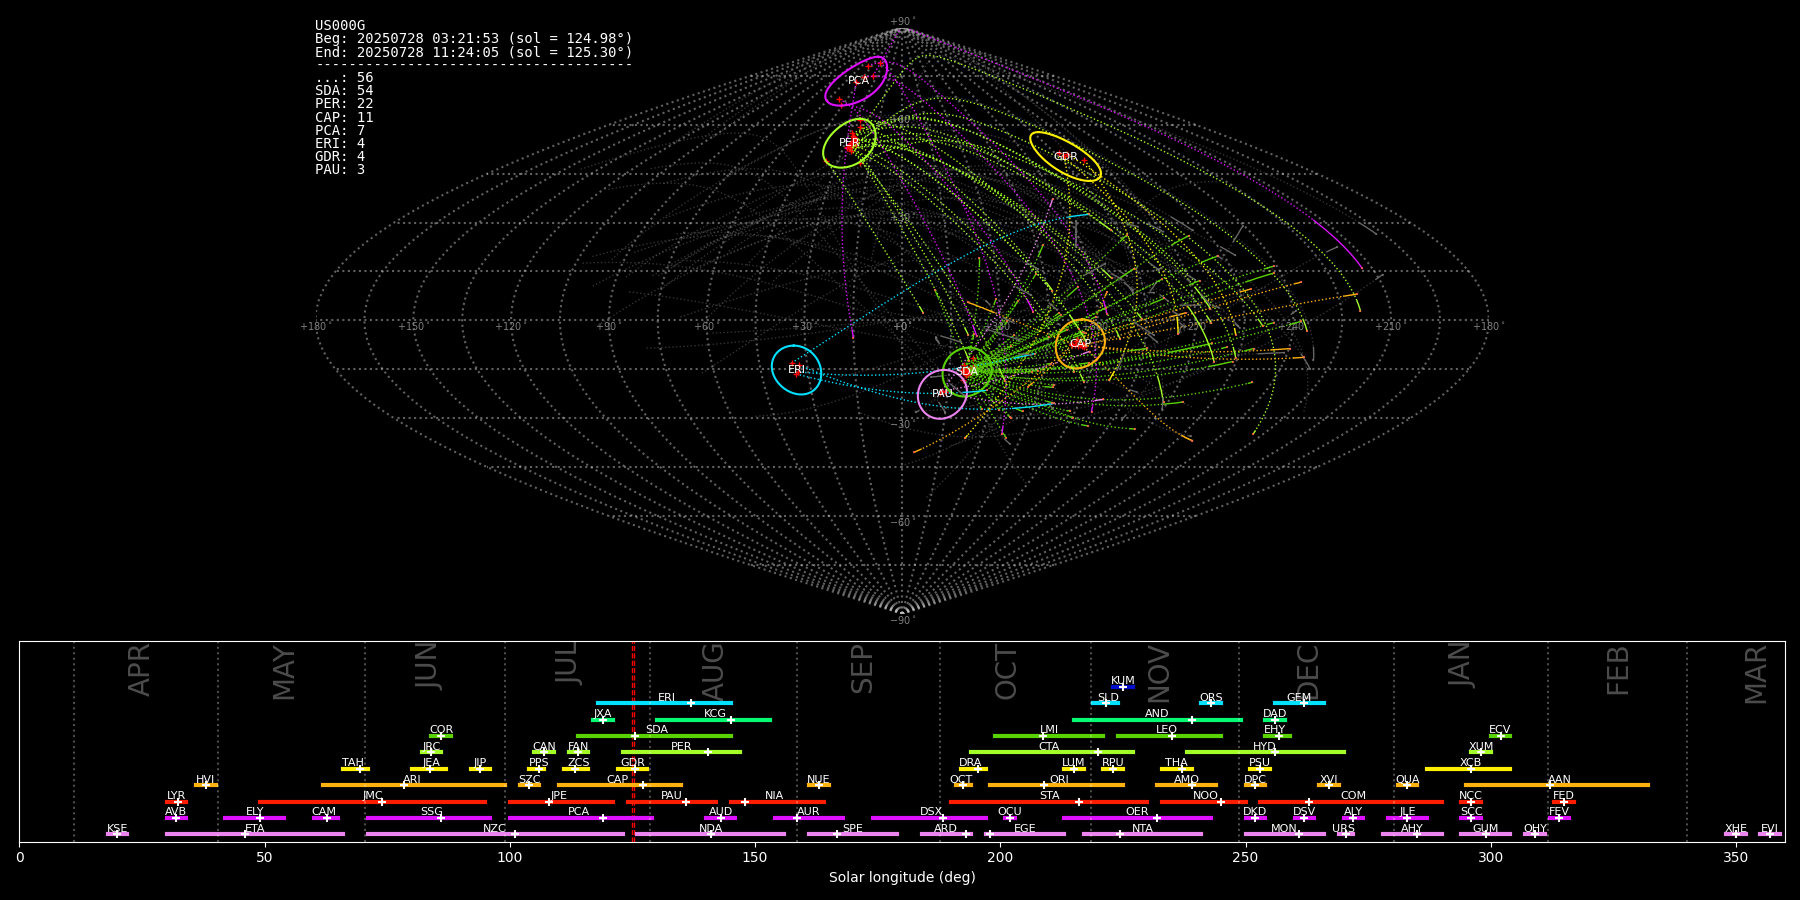Click the 'CAP: 11' count in the legend
This screenshot has width=1800, height=900.
click(x=344, y=117)
